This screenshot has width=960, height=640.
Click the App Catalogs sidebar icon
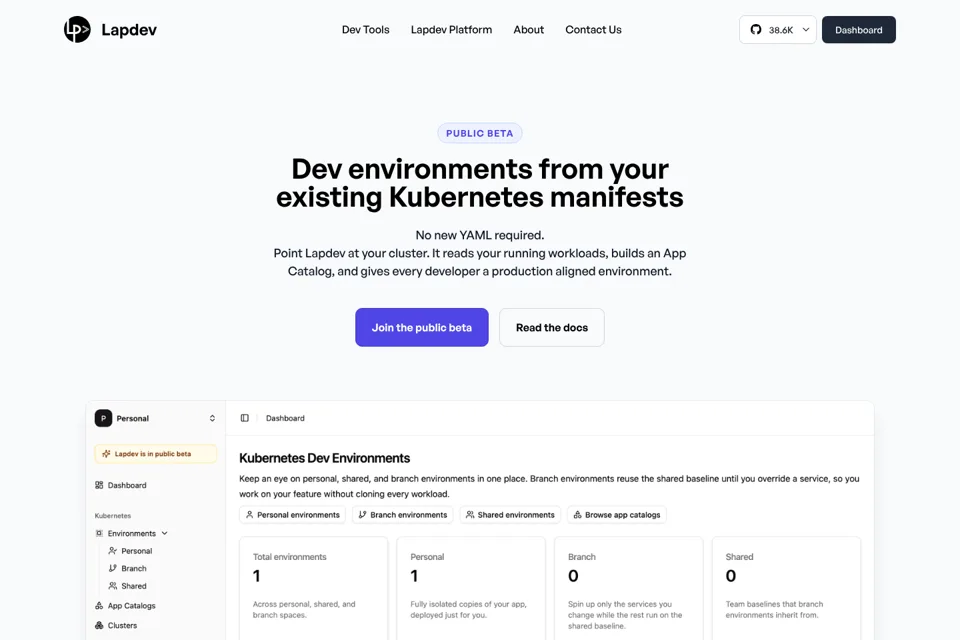click(x=99, y=606)
